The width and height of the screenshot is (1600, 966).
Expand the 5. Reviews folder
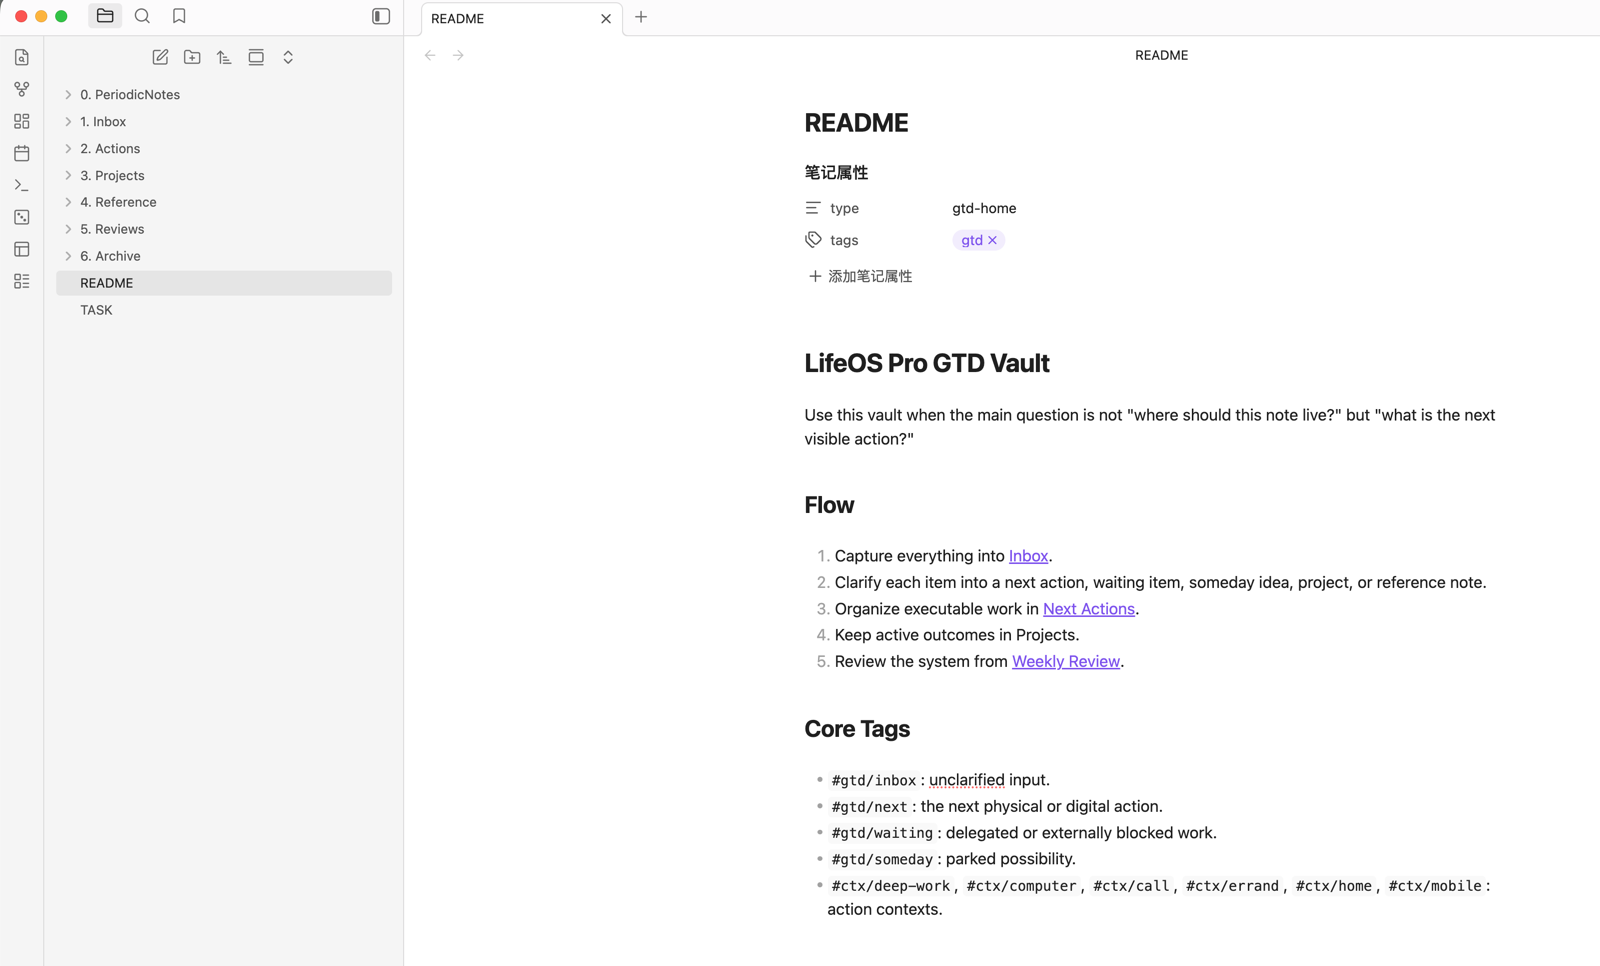click(224, 229)
